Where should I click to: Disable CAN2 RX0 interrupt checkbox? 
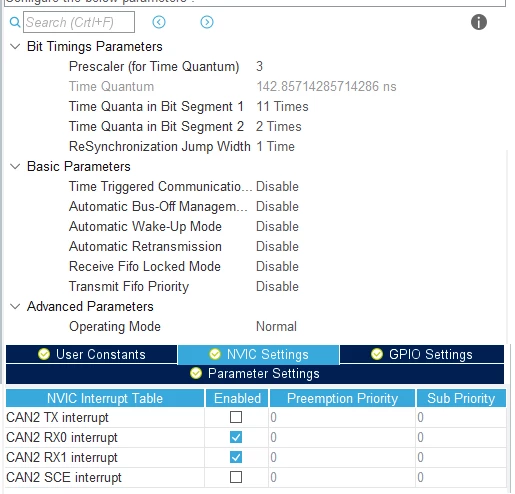click(236, 437)
